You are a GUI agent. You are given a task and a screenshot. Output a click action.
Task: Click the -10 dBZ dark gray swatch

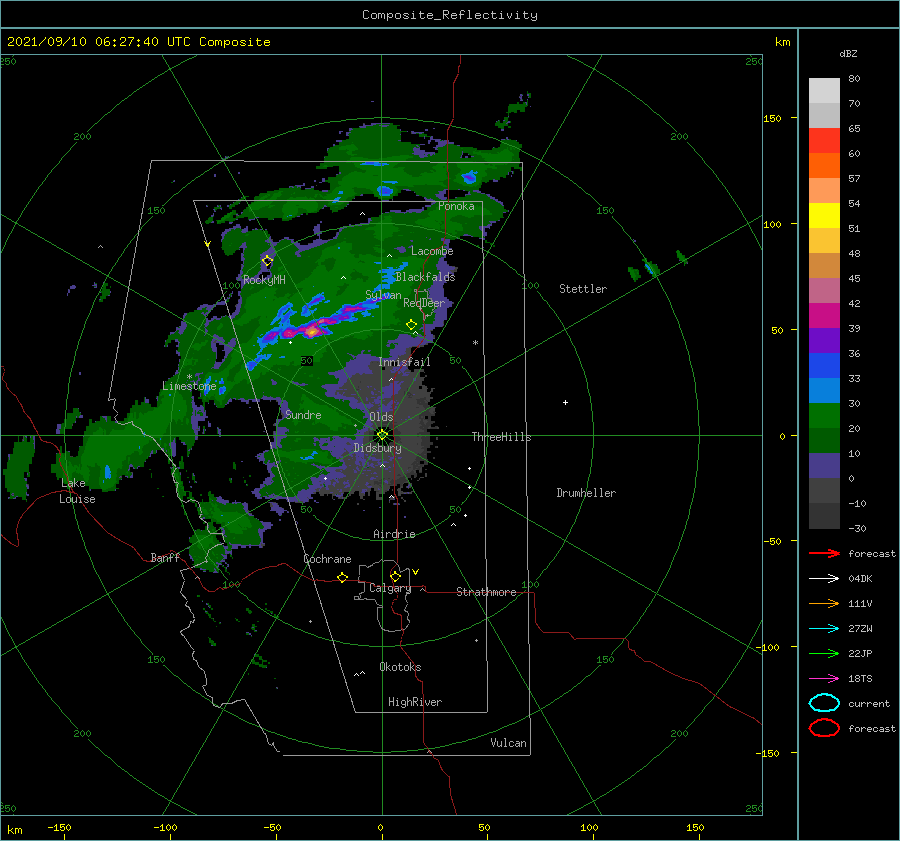(824, 515)
